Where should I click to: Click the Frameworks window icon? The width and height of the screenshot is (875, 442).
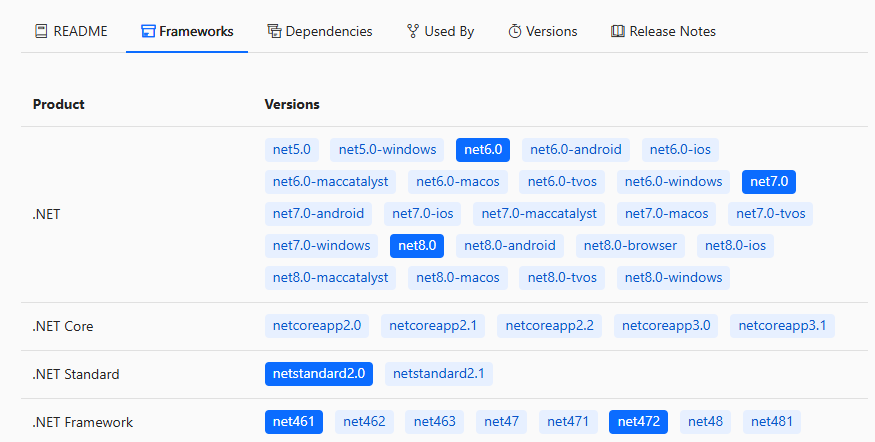(x=148, y=31)
